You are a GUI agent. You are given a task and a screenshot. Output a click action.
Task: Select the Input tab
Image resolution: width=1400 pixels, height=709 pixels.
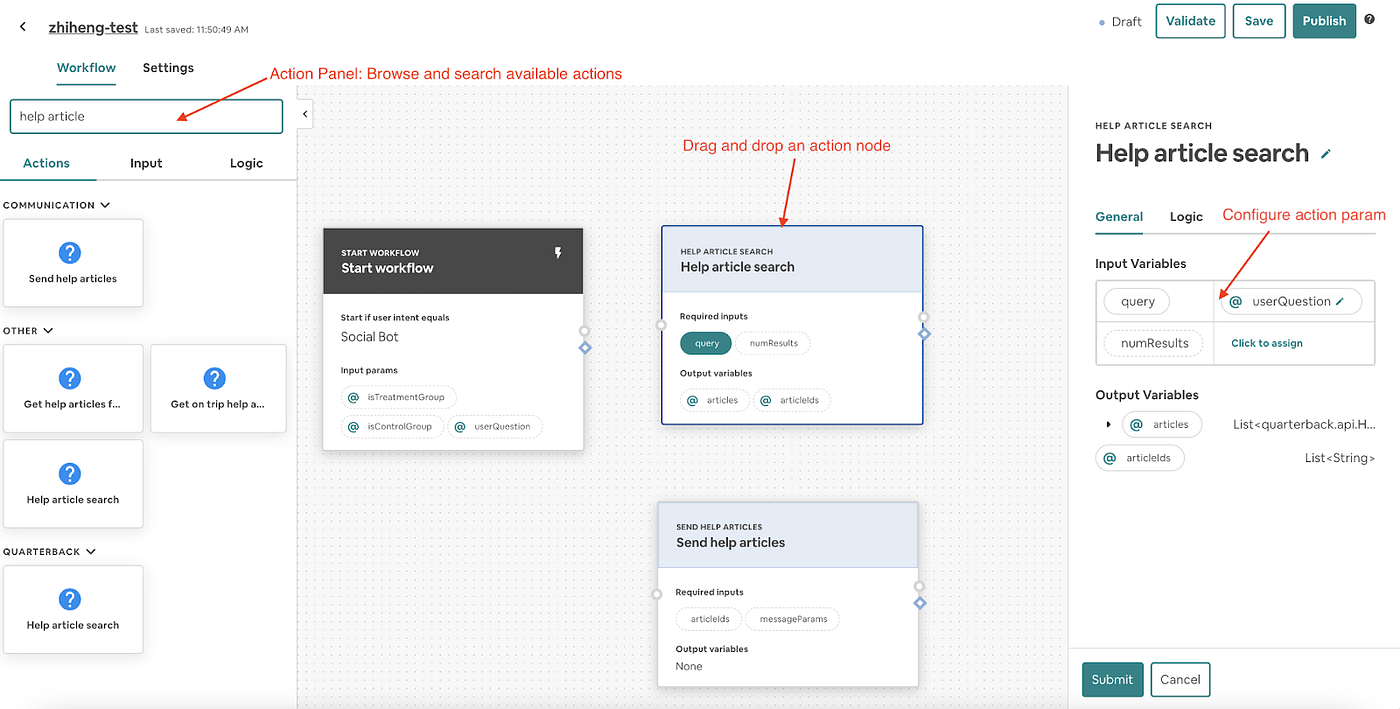[146, 163]
